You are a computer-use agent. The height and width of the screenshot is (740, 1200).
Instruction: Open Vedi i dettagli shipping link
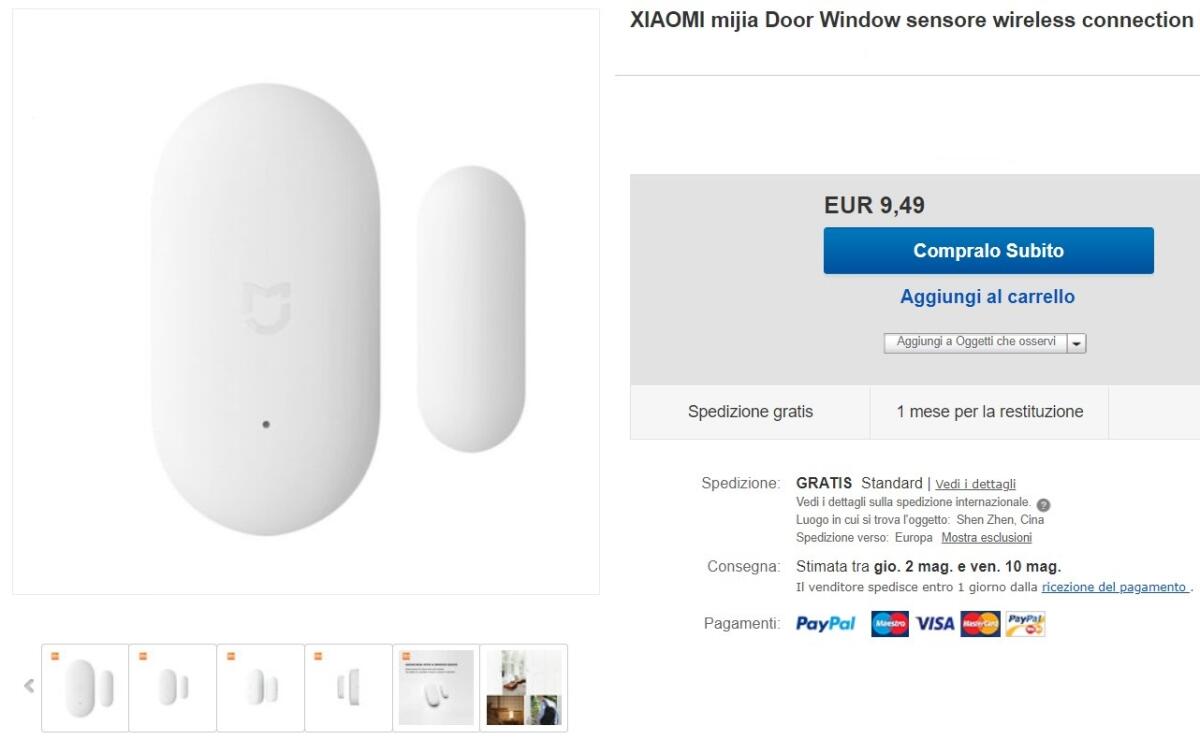976,483
